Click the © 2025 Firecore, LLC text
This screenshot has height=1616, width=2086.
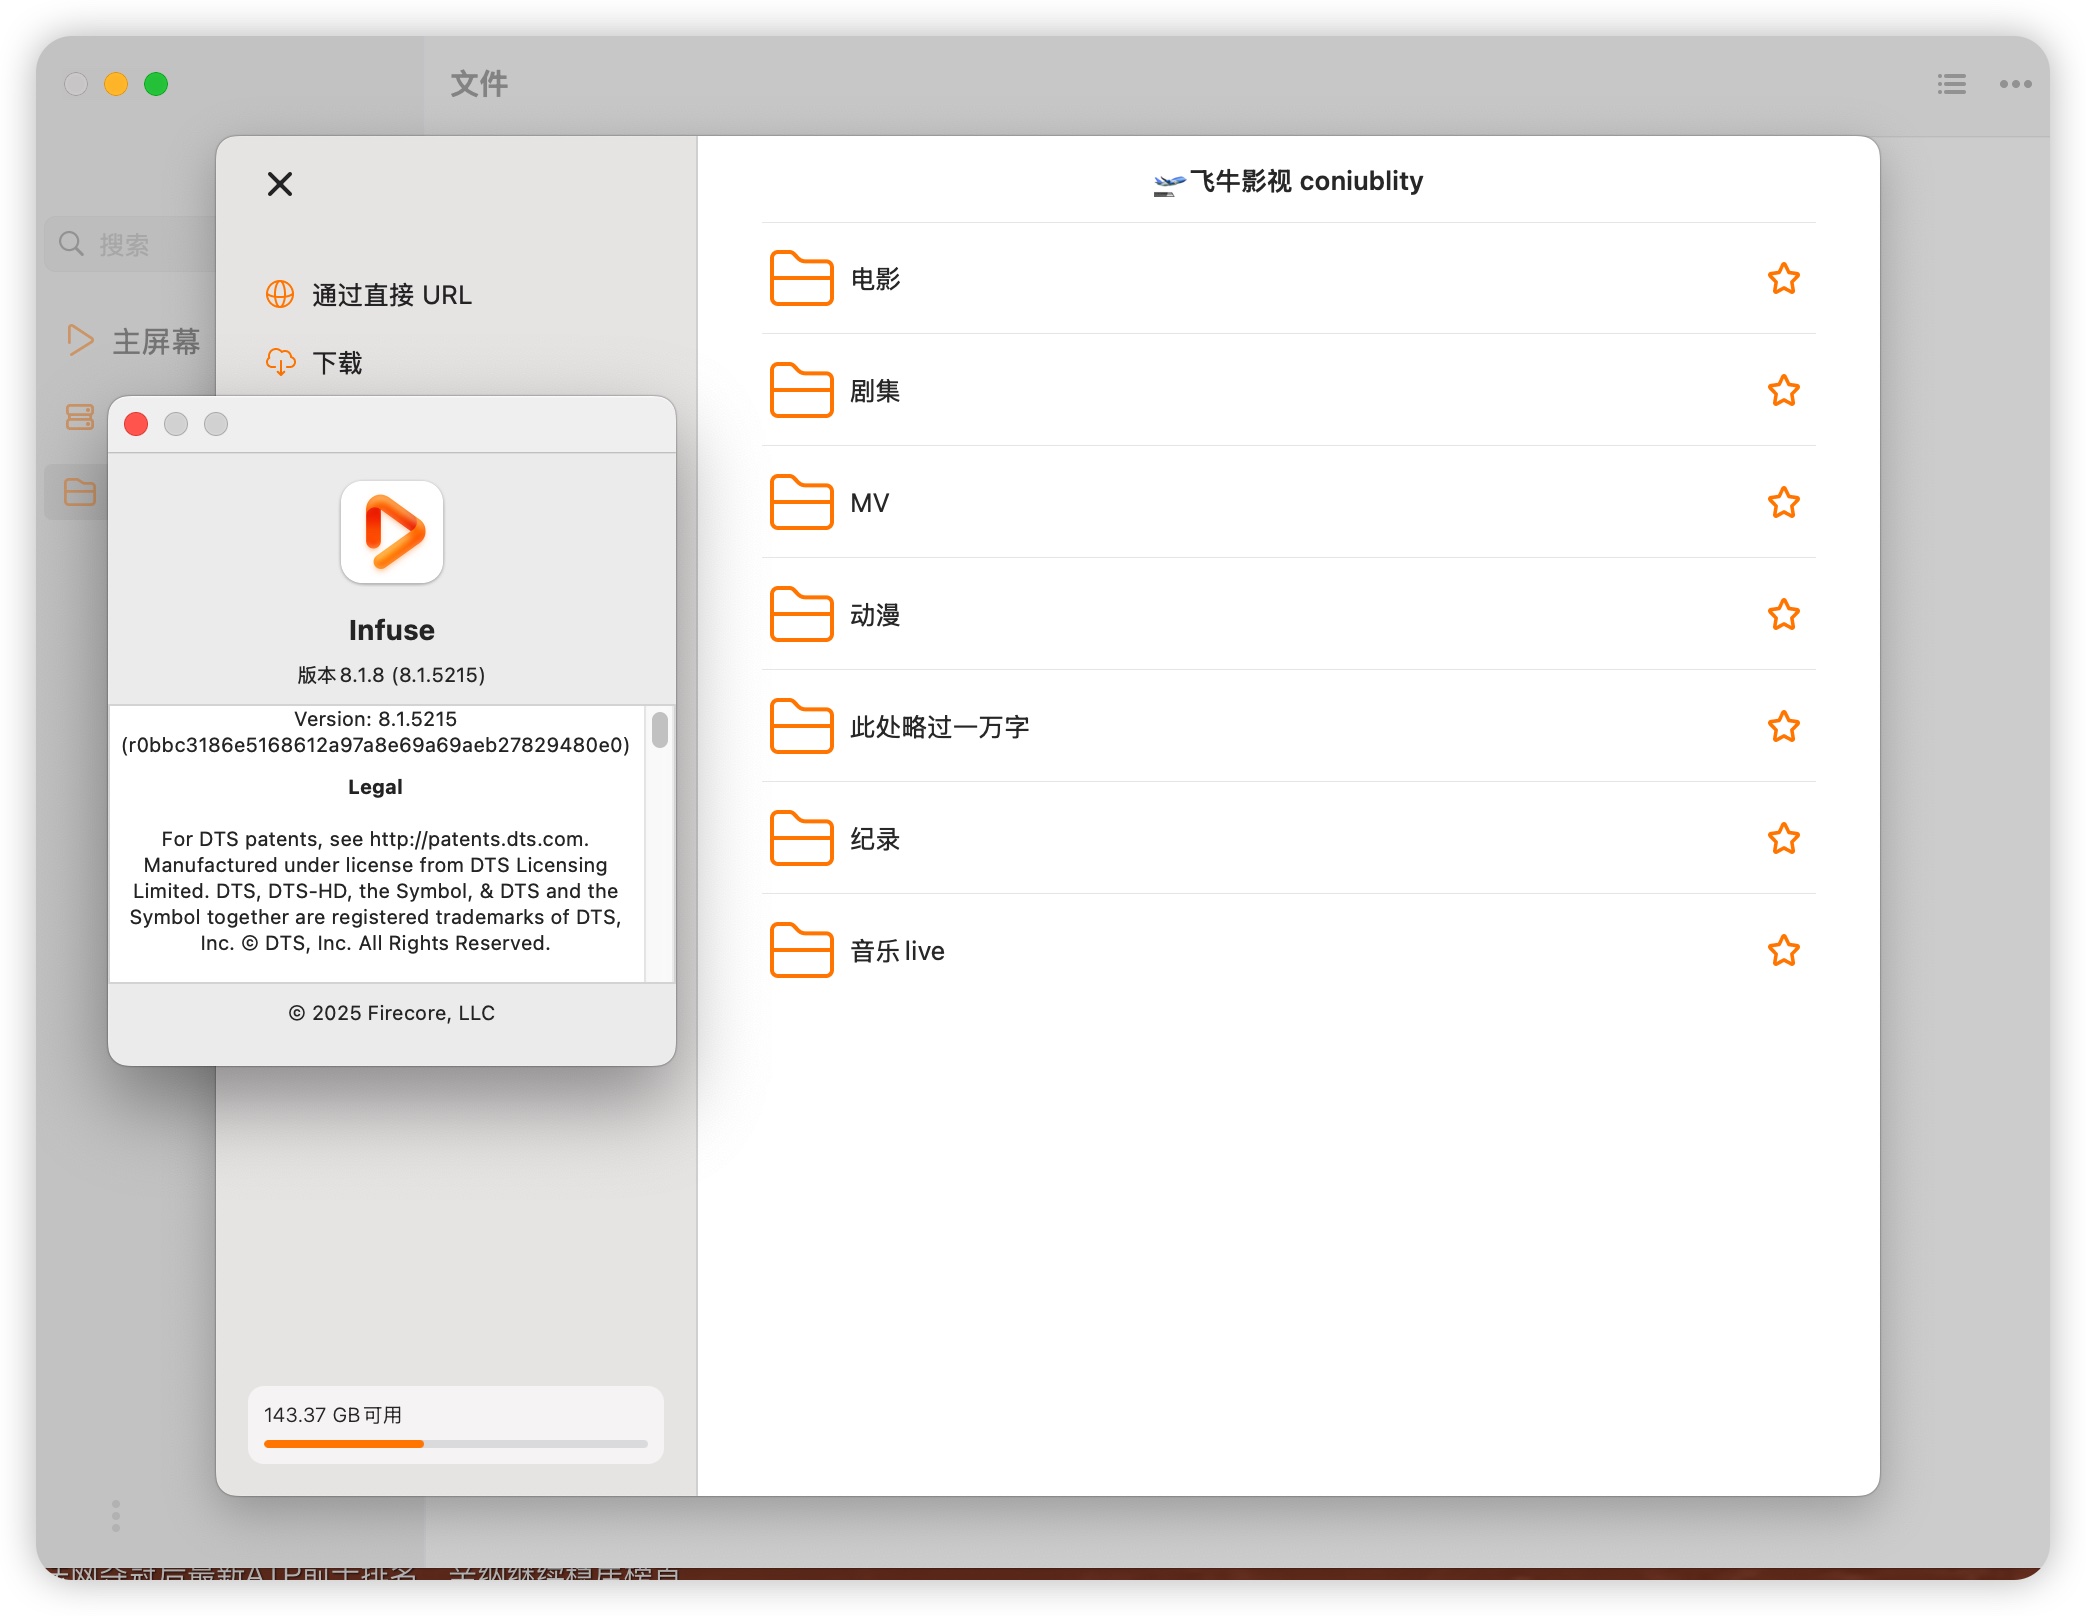[x=392, y=1013]
